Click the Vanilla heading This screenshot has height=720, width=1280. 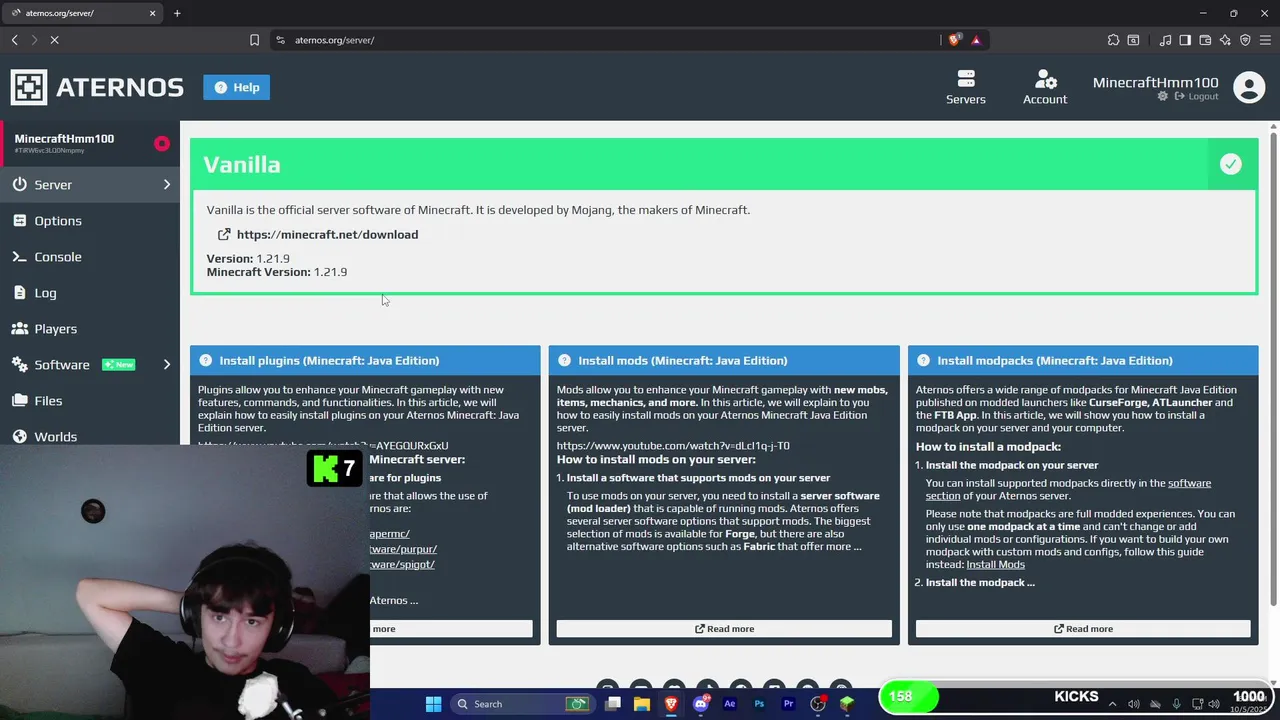242,164
